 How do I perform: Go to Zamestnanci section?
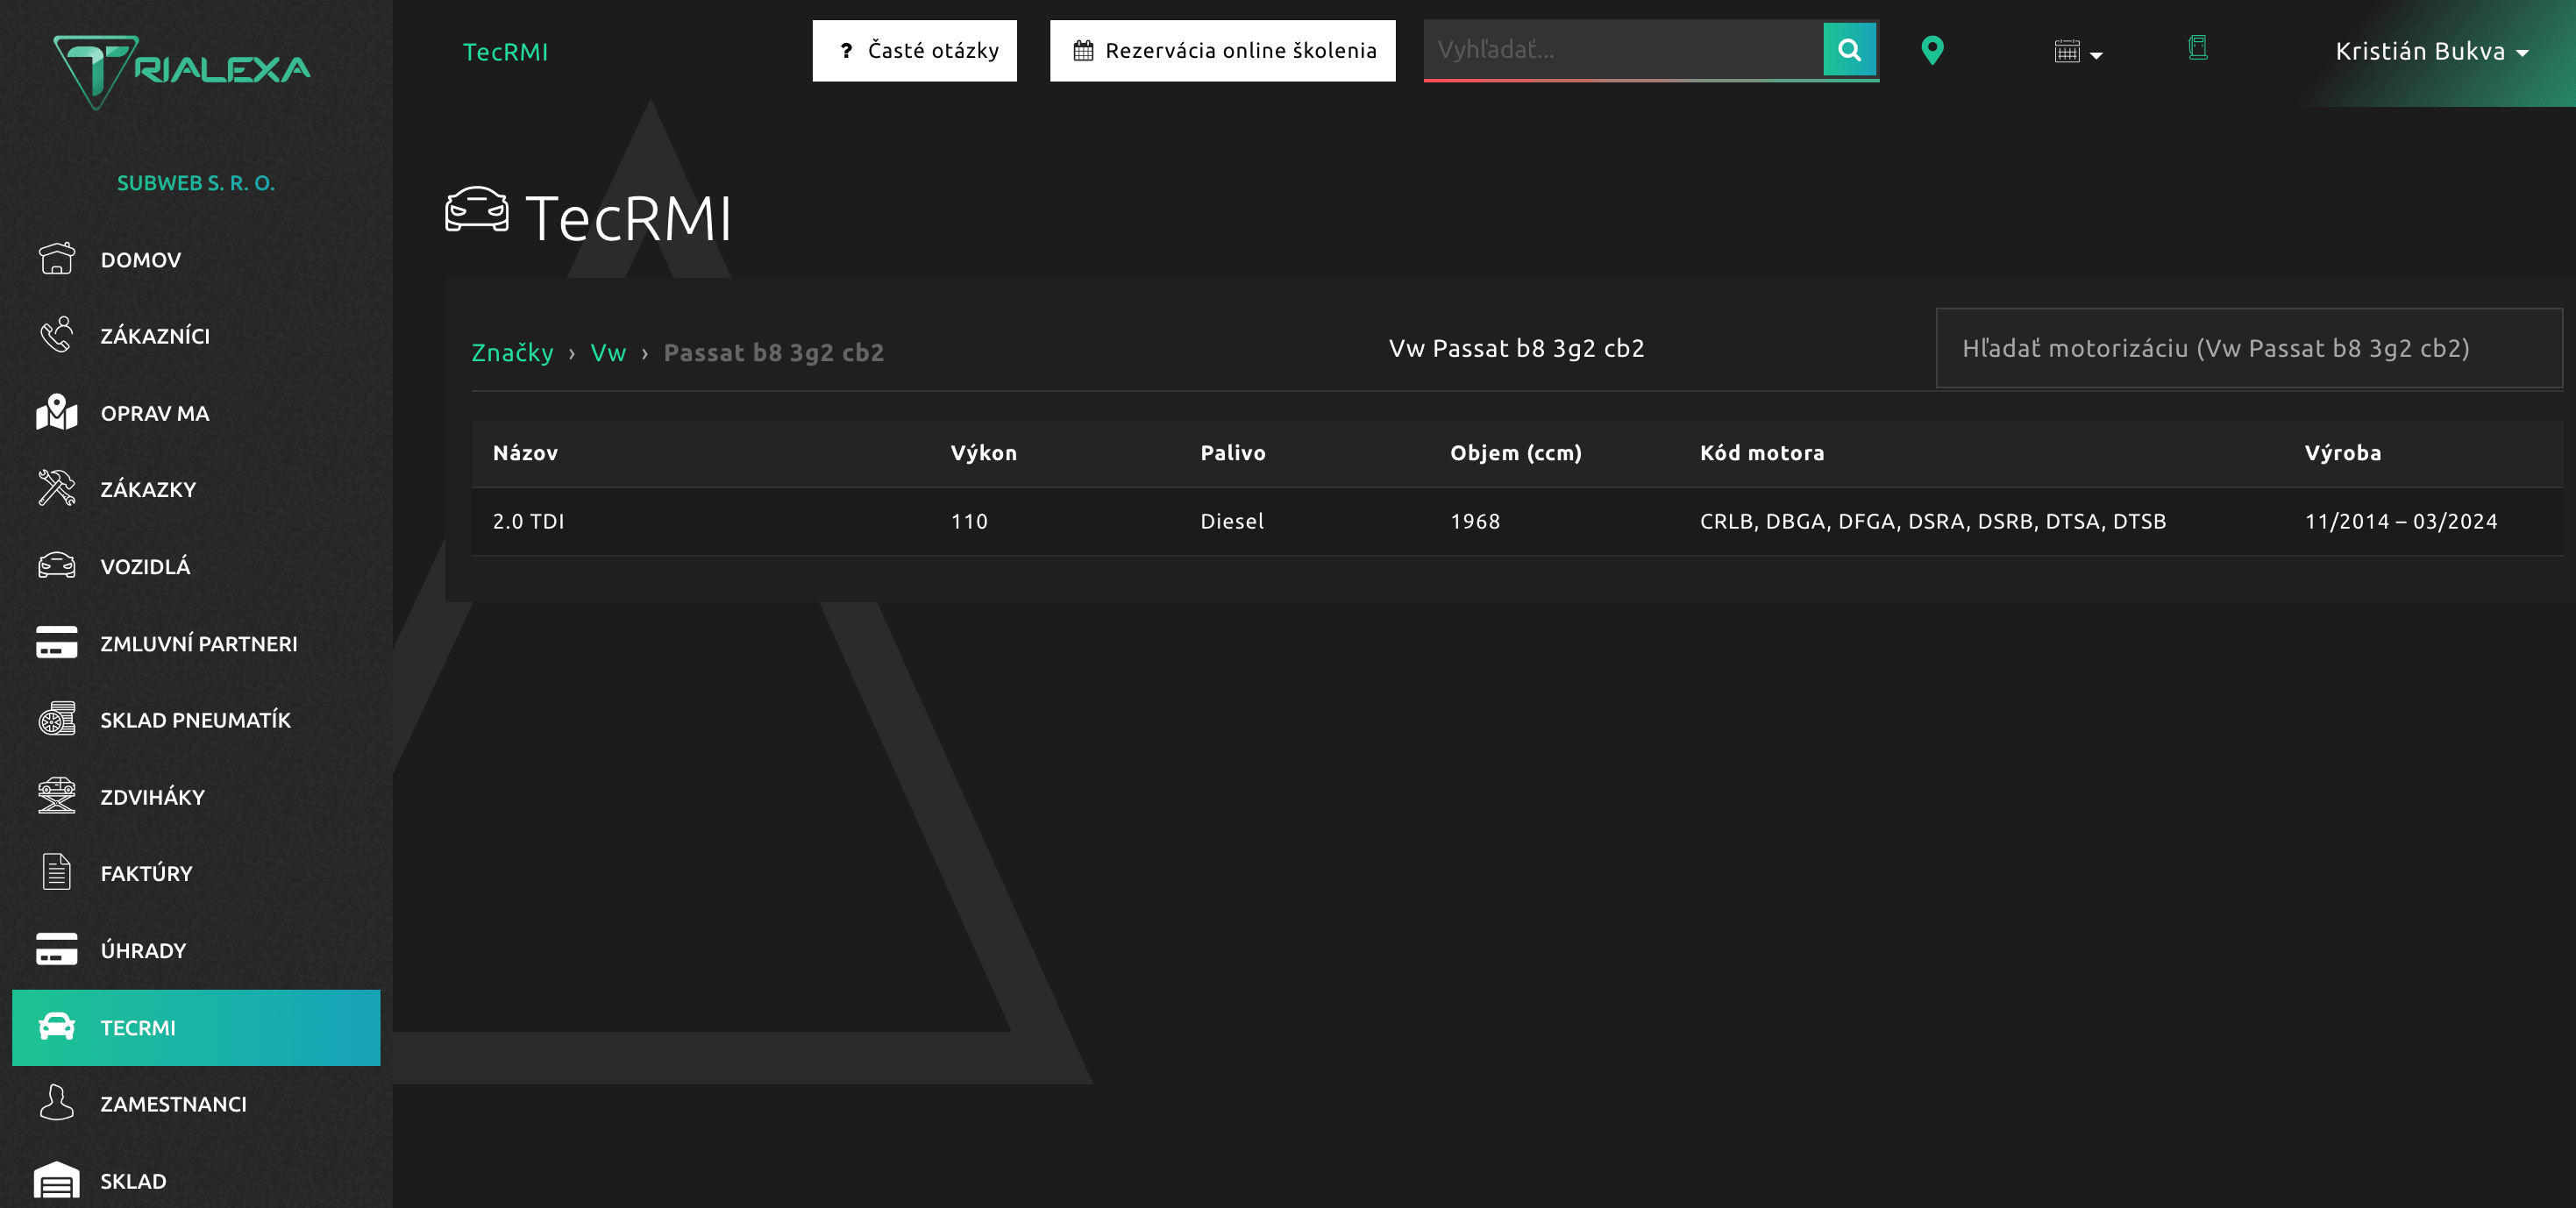[196, 1104]
